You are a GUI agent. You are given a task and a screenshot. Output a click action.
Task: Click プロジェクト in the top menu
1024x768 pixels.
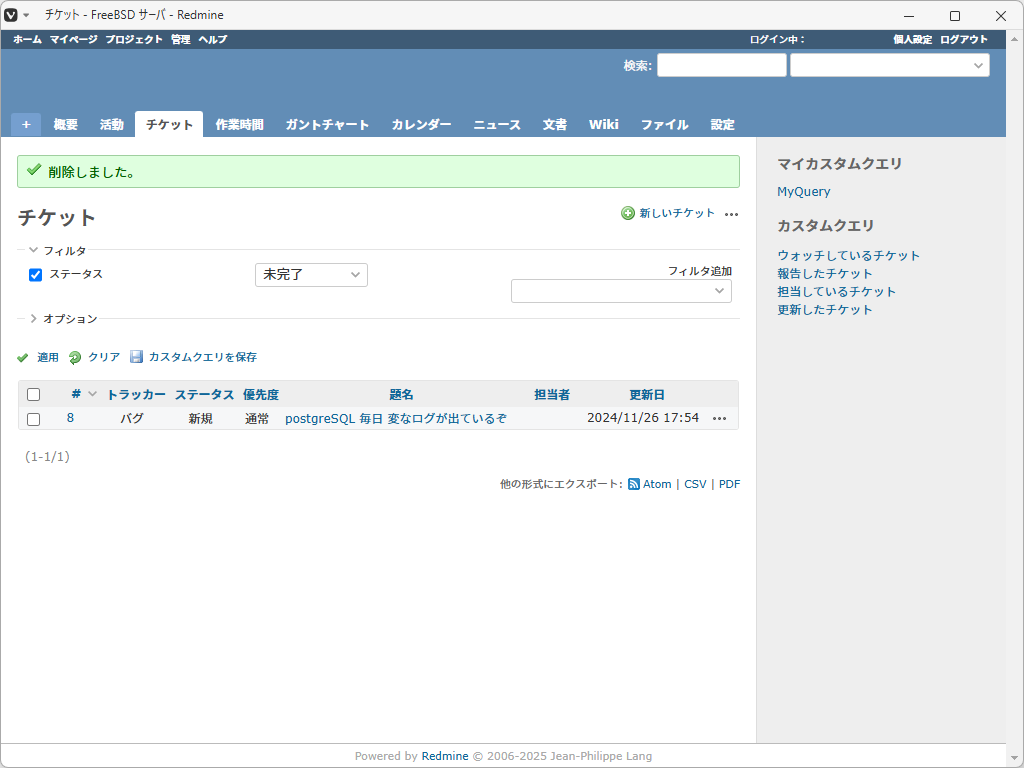pos(134,39)
